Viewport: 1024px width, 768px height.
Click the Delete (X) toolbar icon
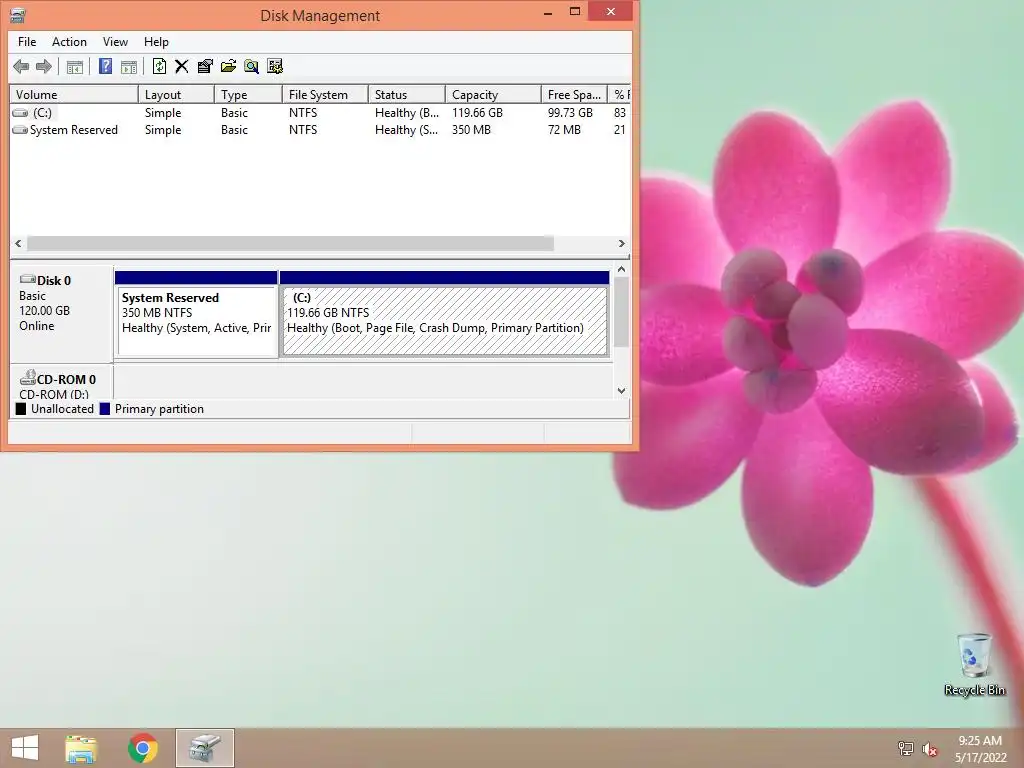tap(182, 66)
